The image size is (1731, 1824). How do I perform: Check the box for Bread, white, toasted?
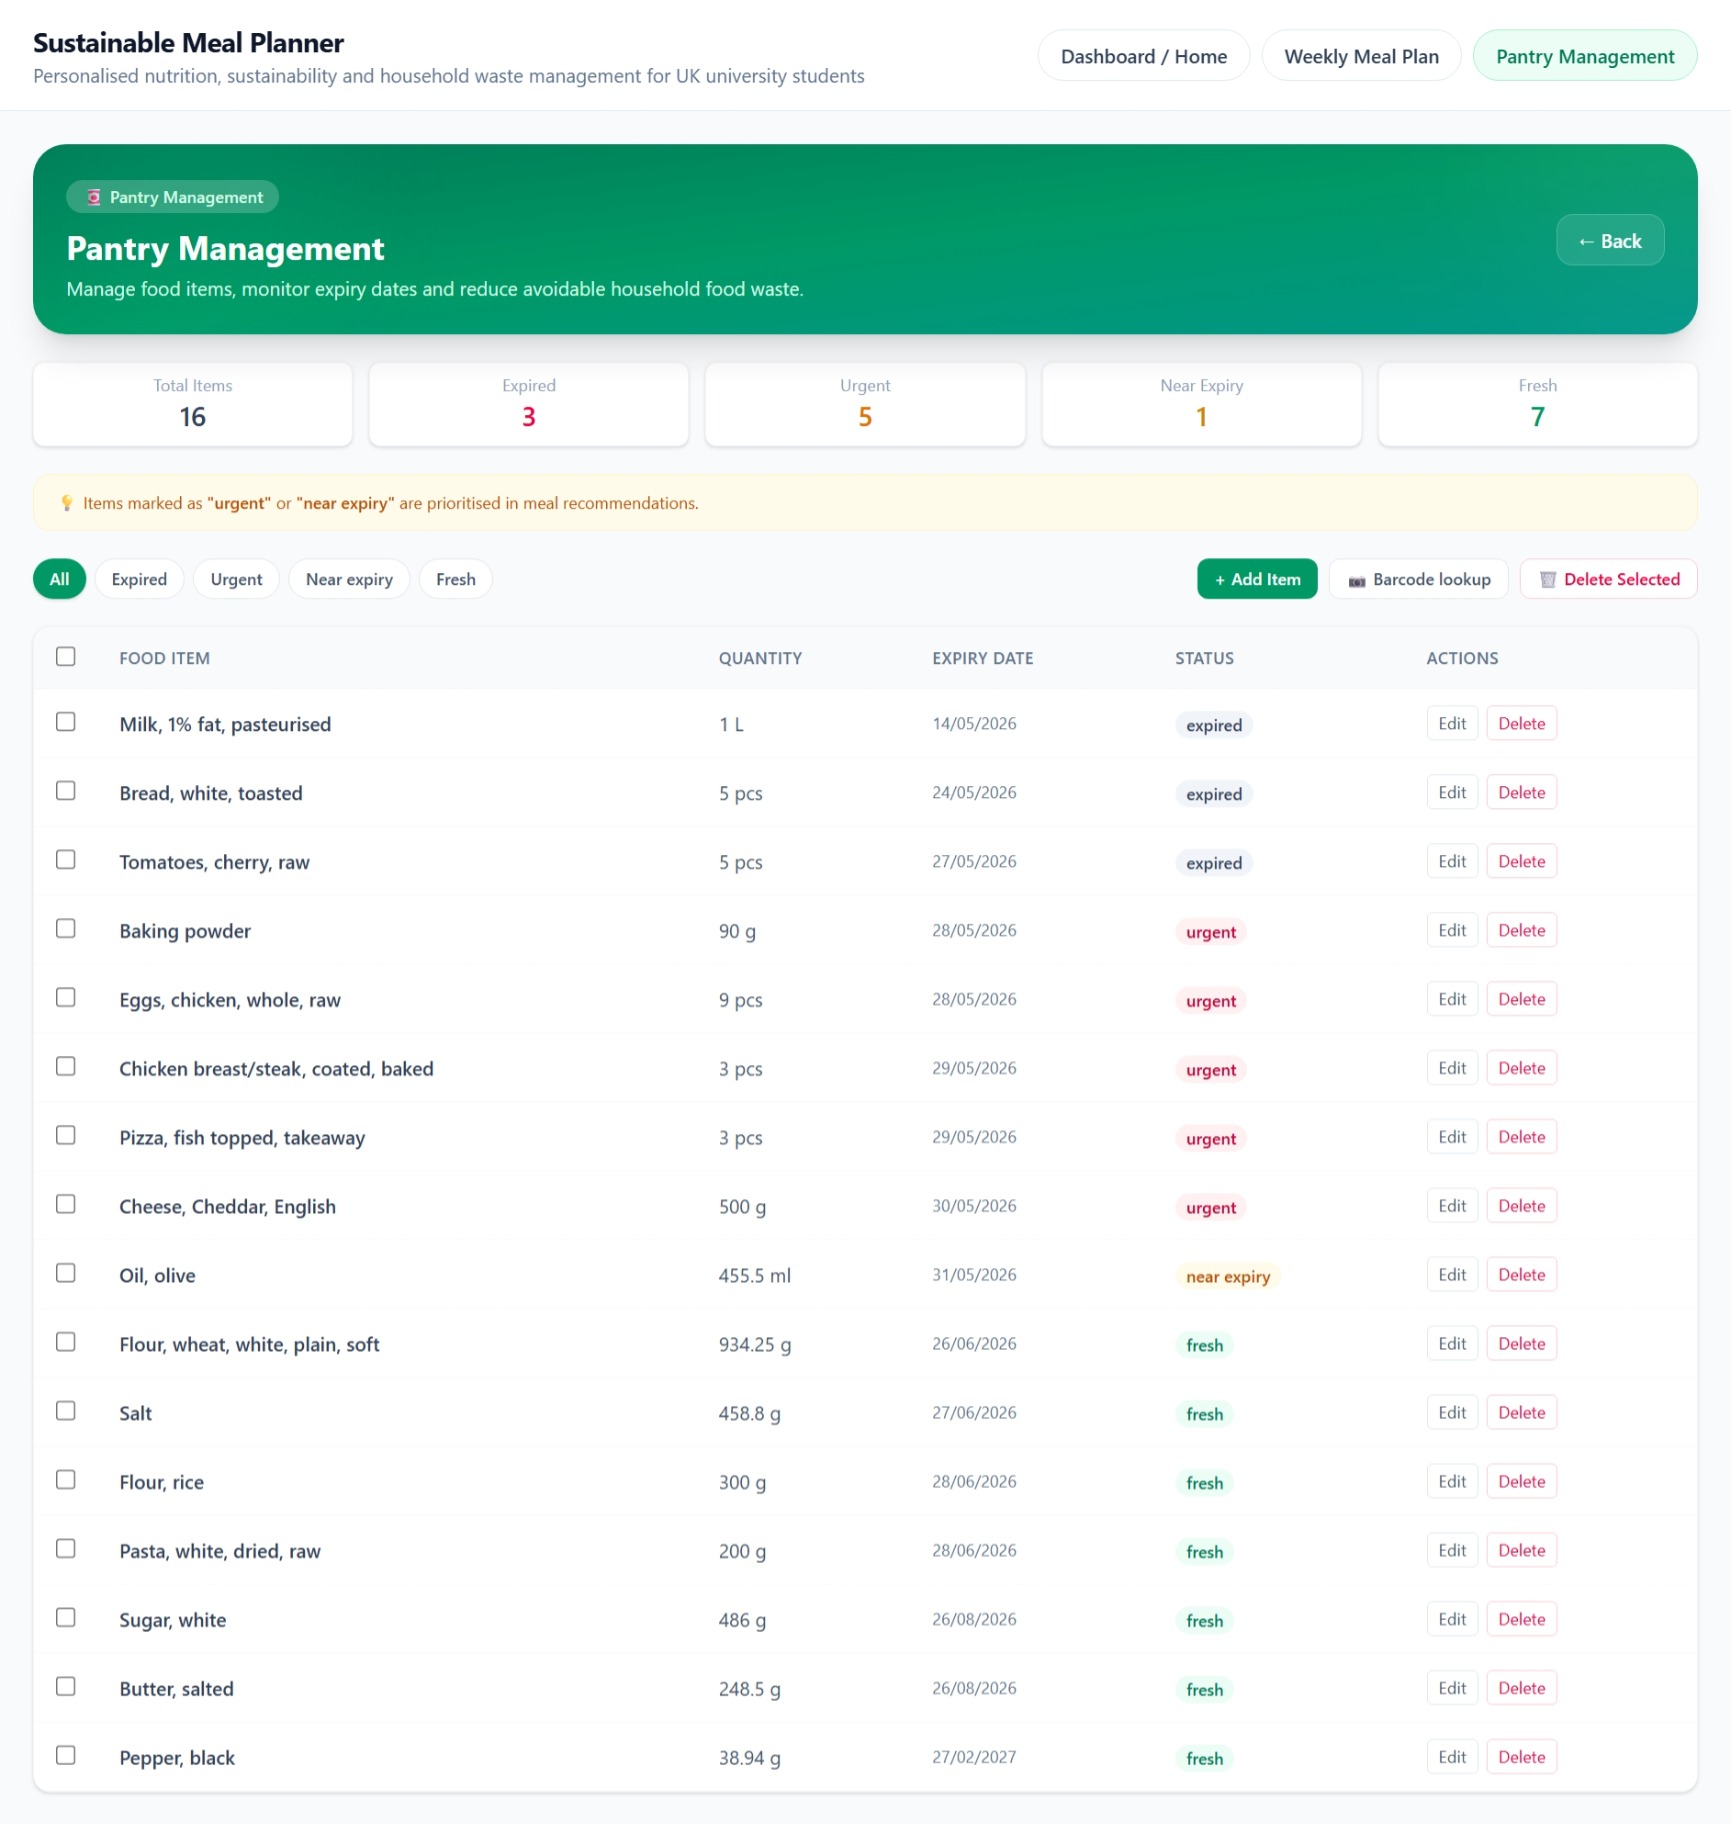pyautogui.click(x=66, y=790)
